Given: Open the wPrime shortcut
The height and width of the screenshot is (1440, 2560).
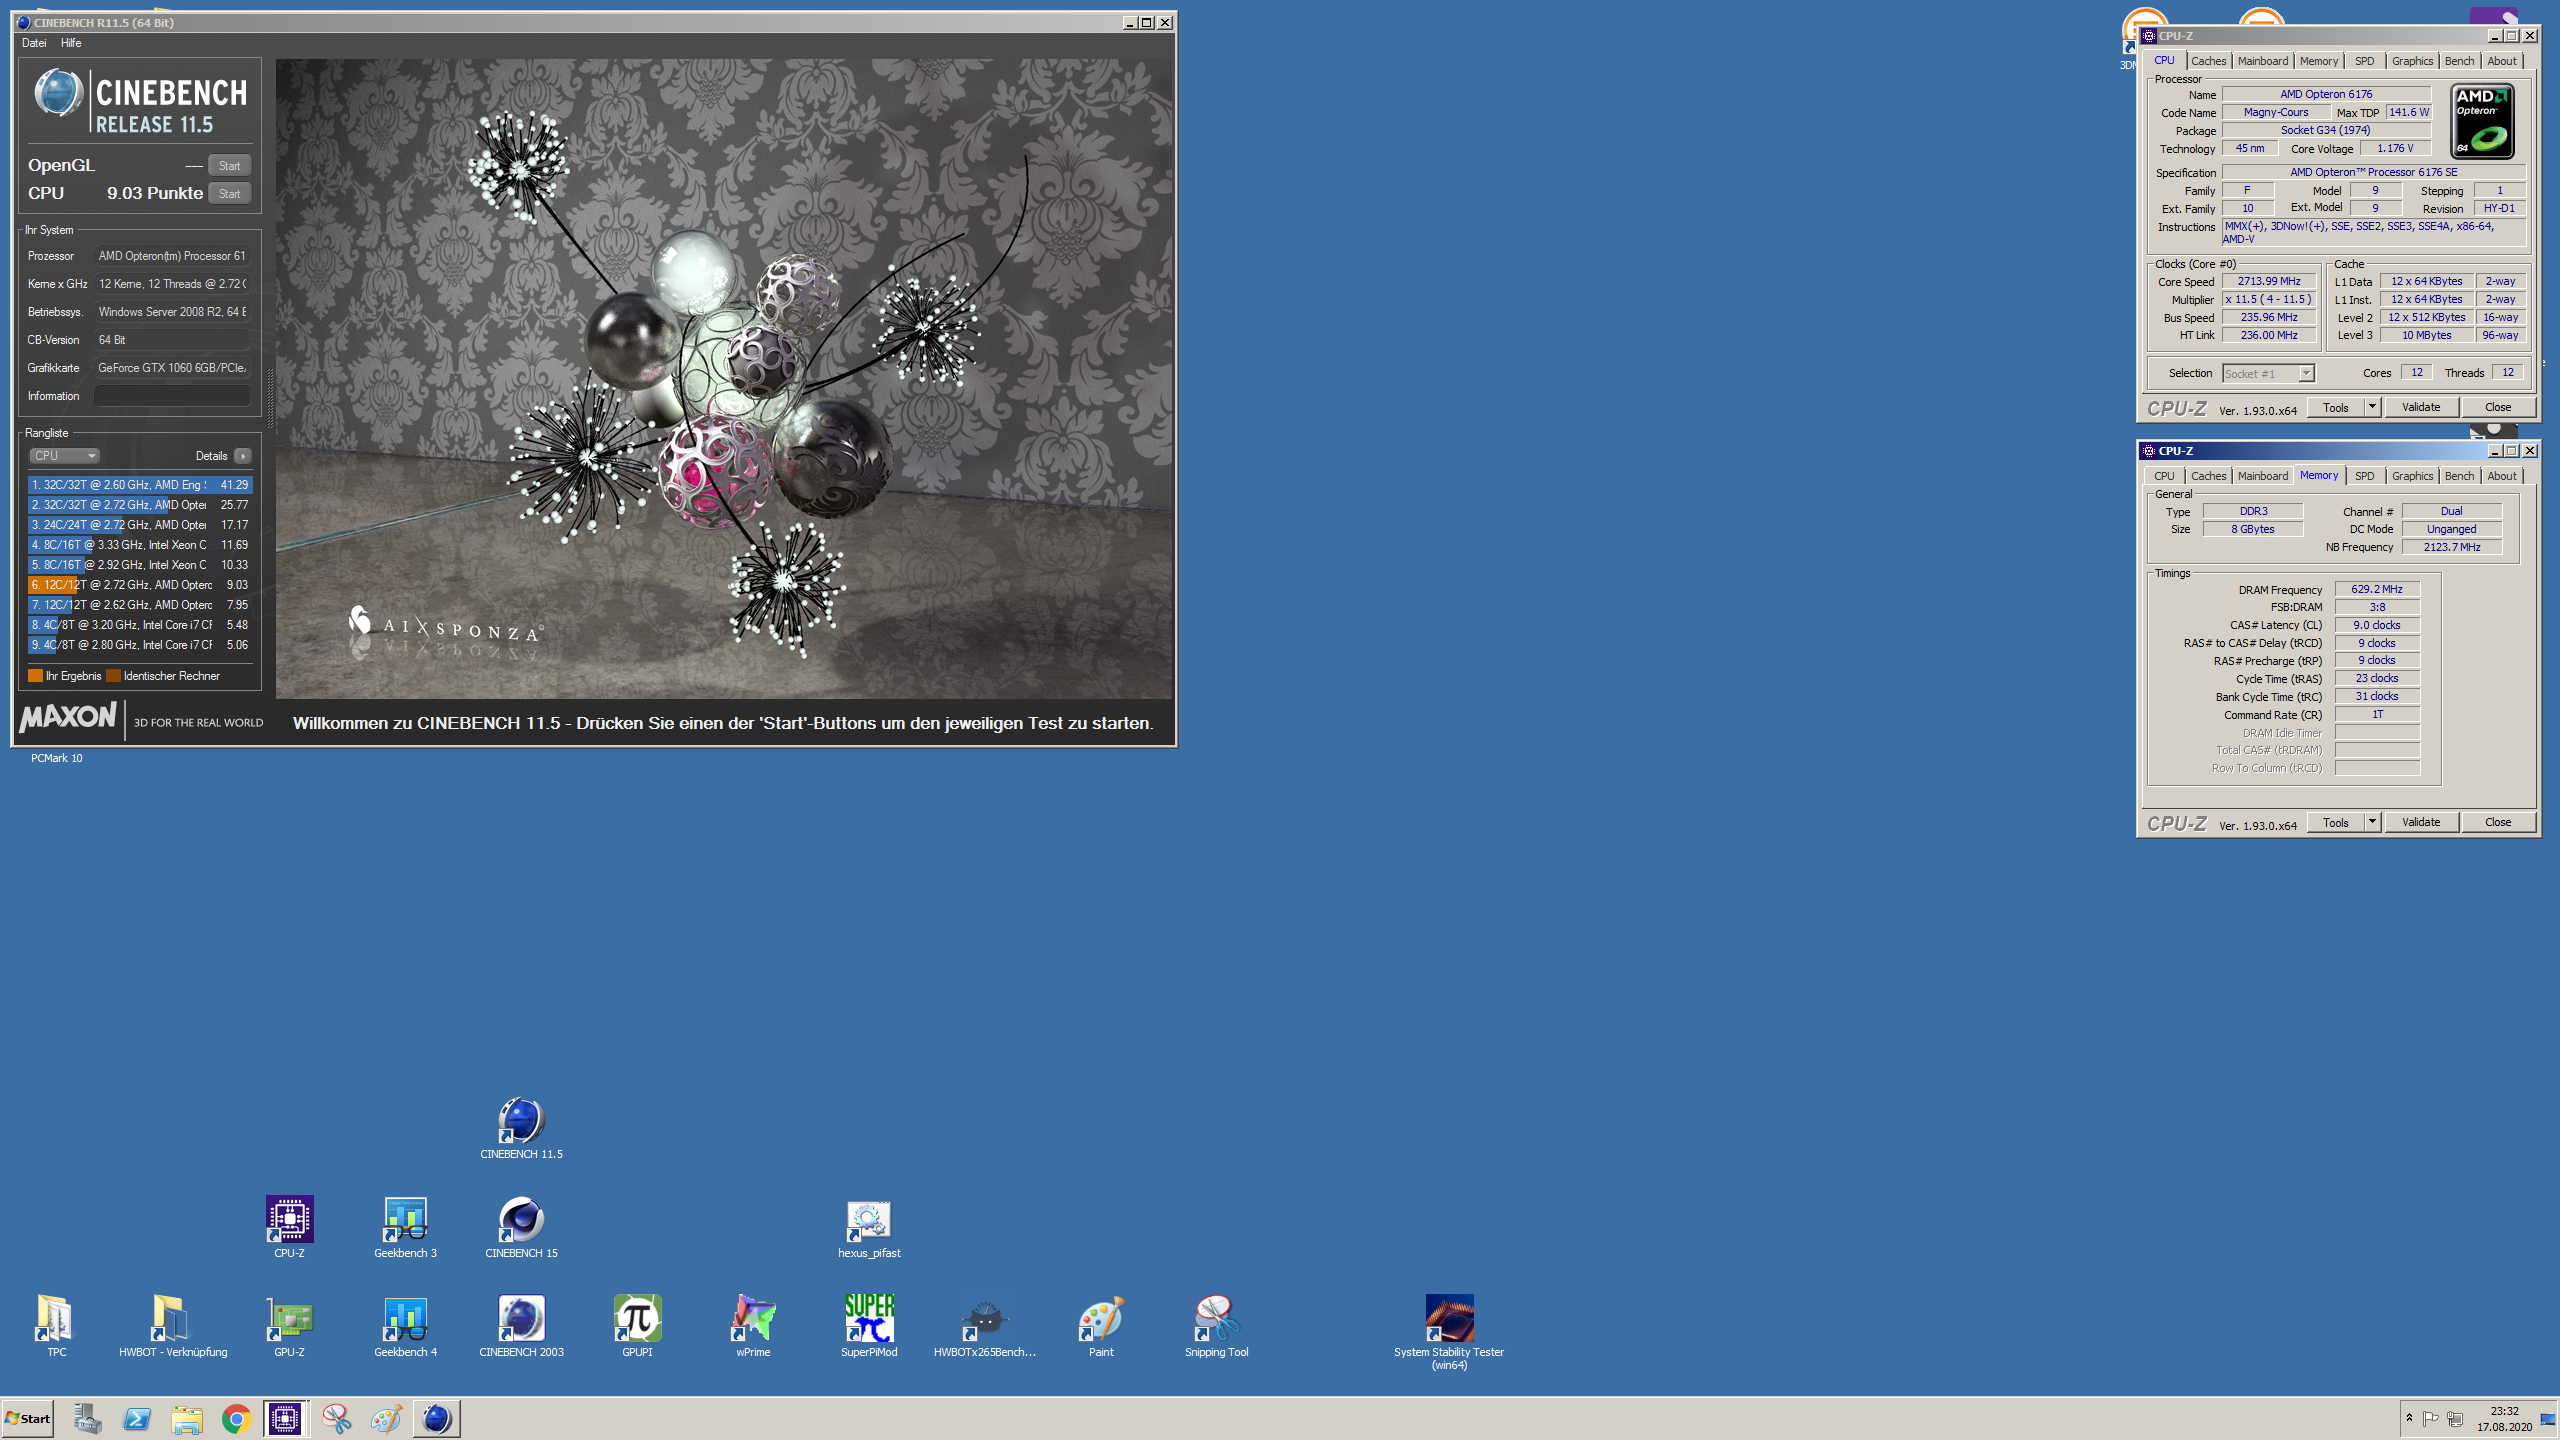Looking at the screenshot, I should 753,1326.
